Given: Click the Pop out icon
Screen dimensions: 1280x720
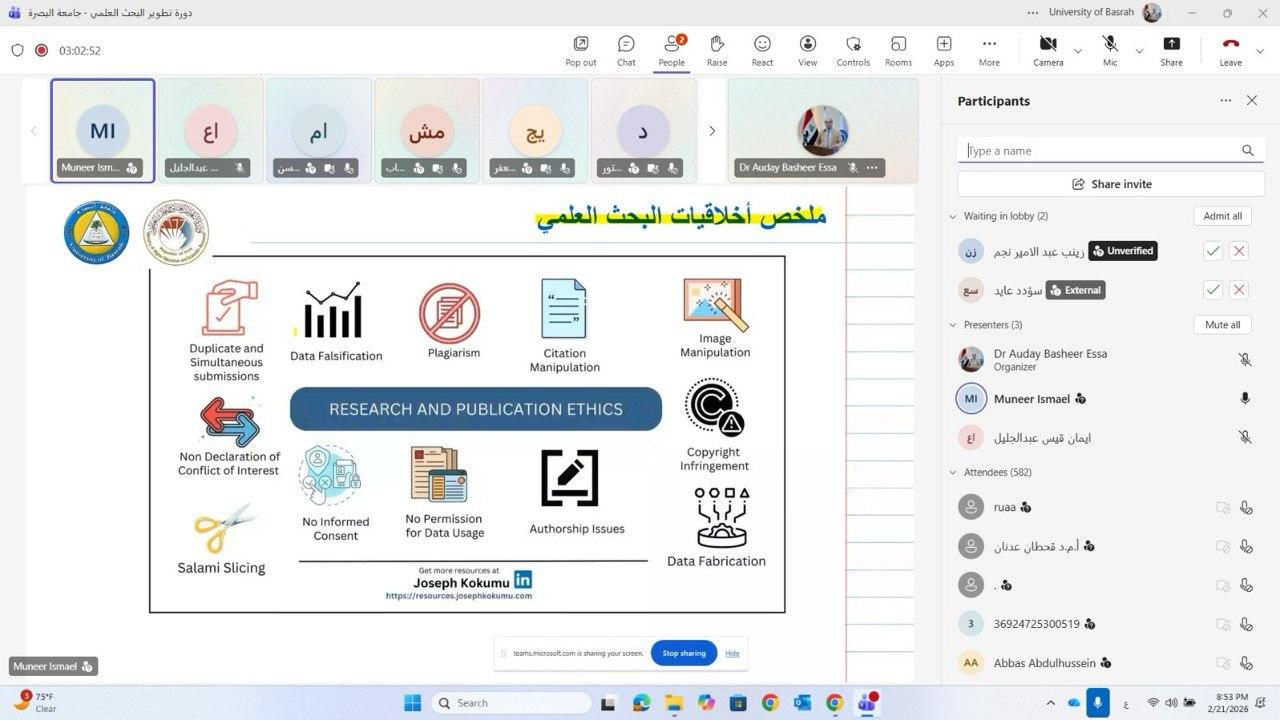Looking at the screenshot, I should pyautogui.click(x=580, y=50).
